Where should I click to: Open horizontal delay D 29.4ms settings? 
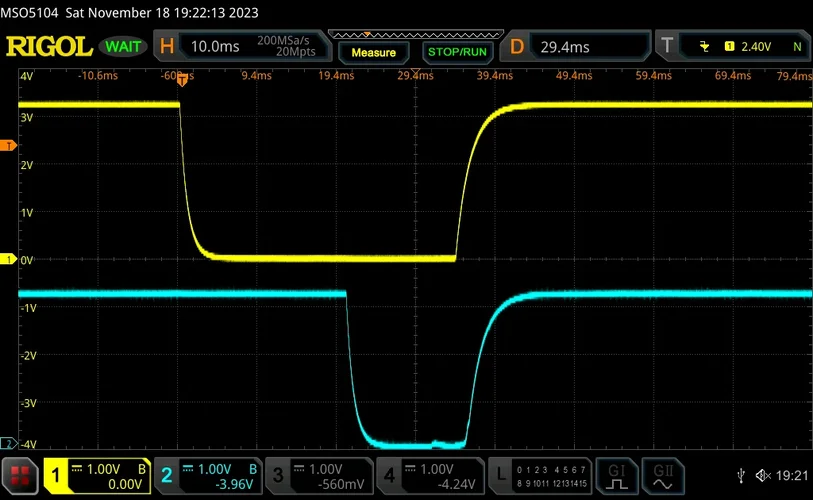[x=575, y=47]
